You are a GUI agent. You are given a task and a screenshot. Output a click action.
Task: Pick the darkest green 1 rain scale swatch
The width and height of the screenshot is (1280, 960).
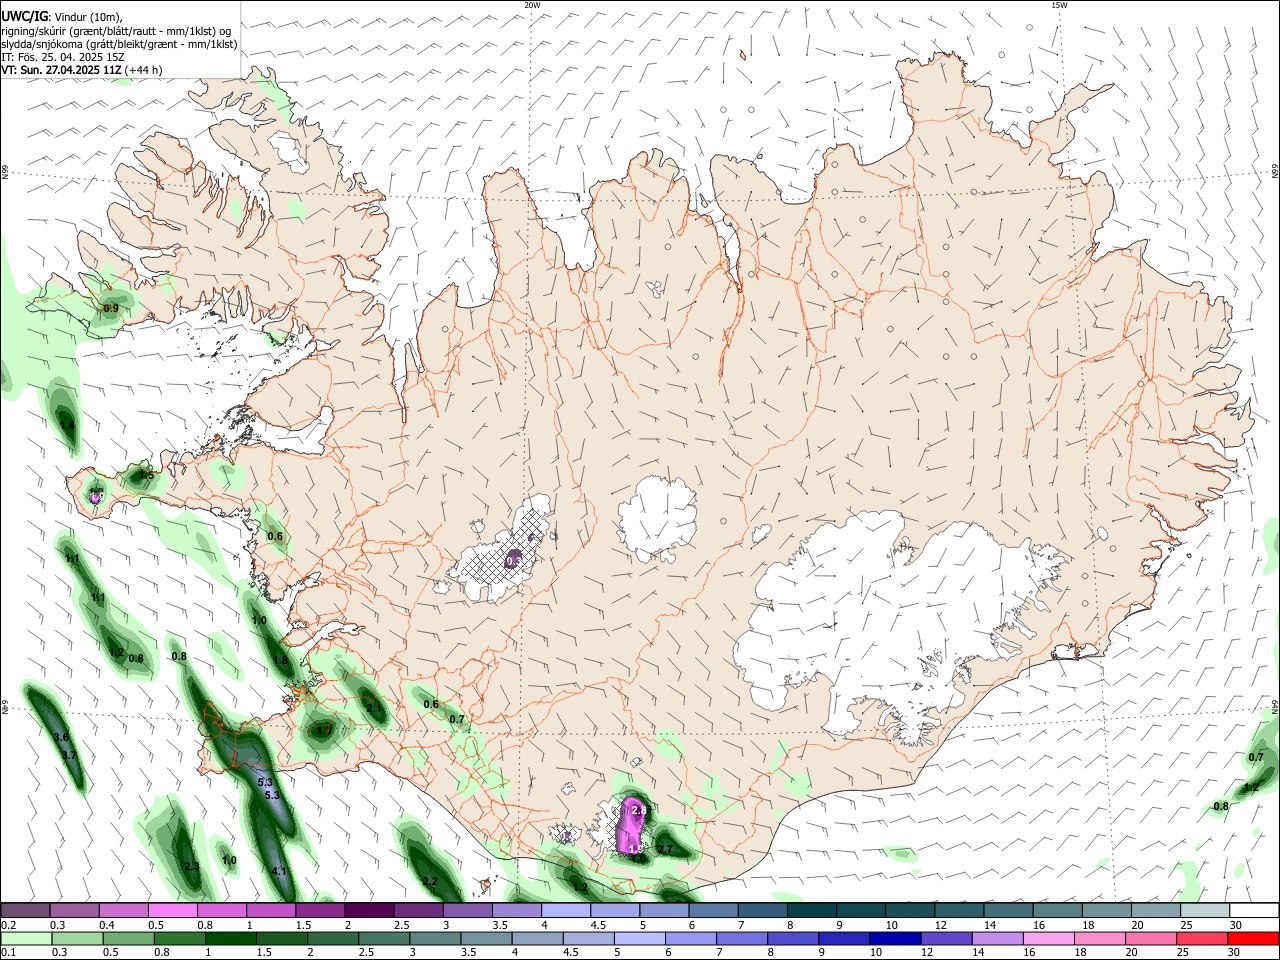230,938
